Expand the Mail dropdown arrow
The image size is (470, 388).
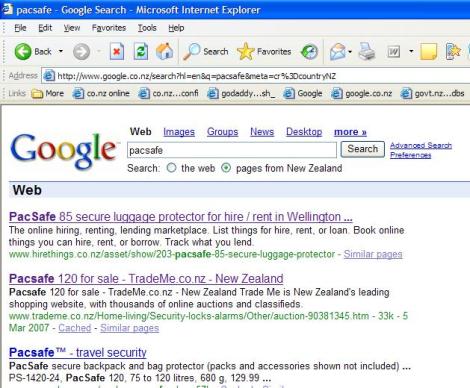(x=350, y=52)
